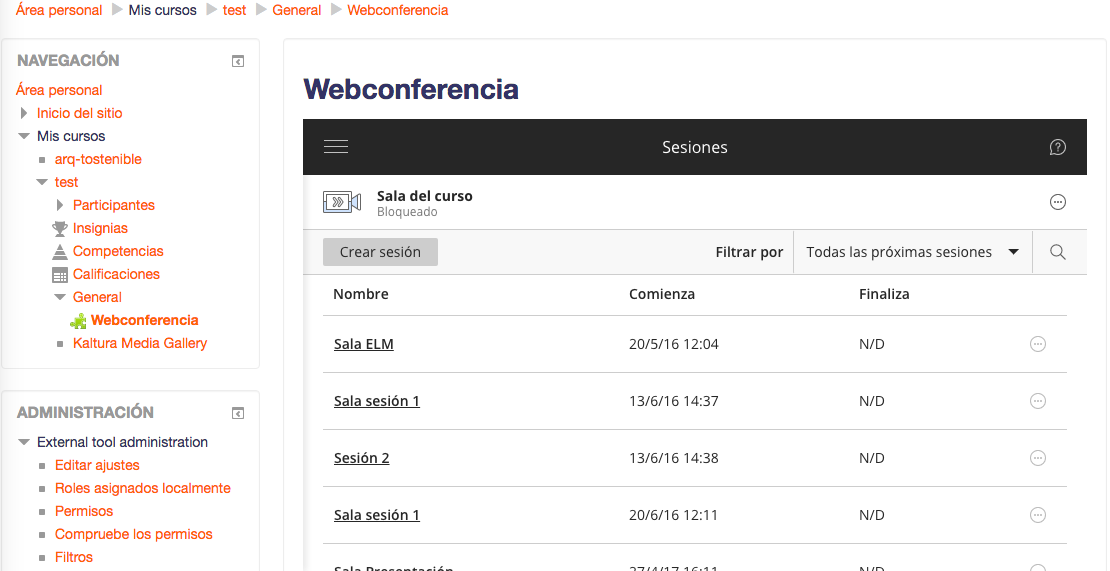Click test in the breadcrumb

coord(234,10)
